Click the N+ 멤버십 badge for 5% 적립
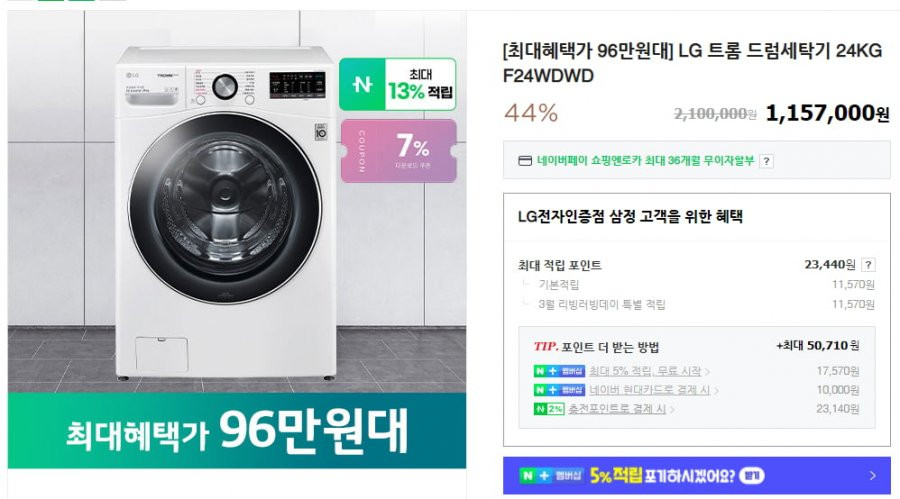The image size is (900, 499). point(559,371)
